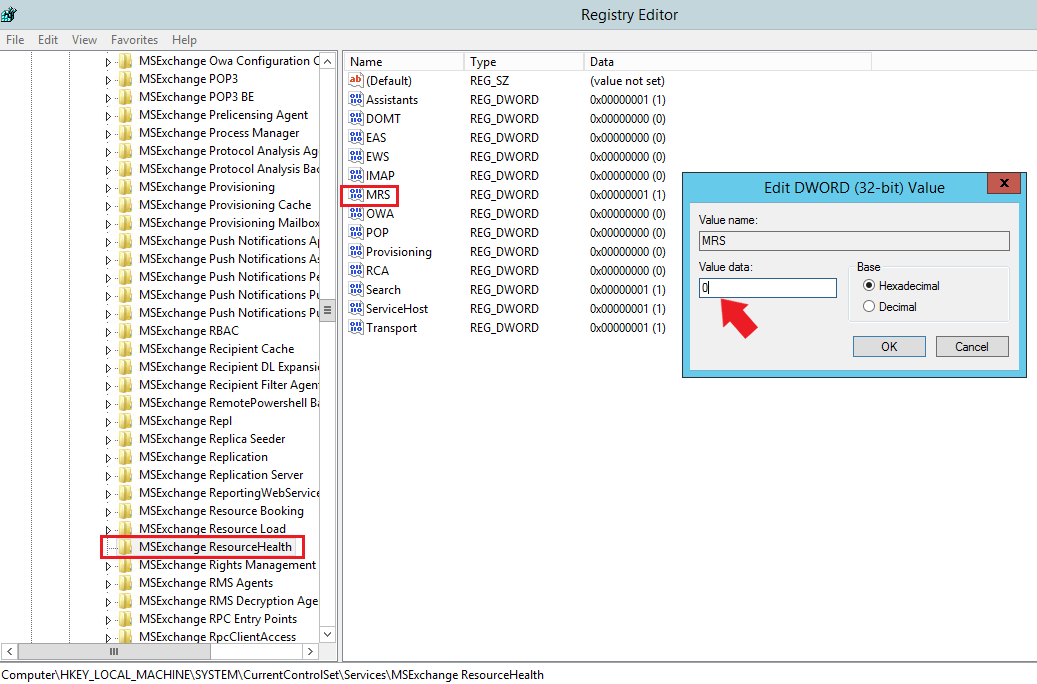The width and height of the screenshot is (1037, 684).
Task: Sort values by the Type column header
Action: tap(524, 62)
